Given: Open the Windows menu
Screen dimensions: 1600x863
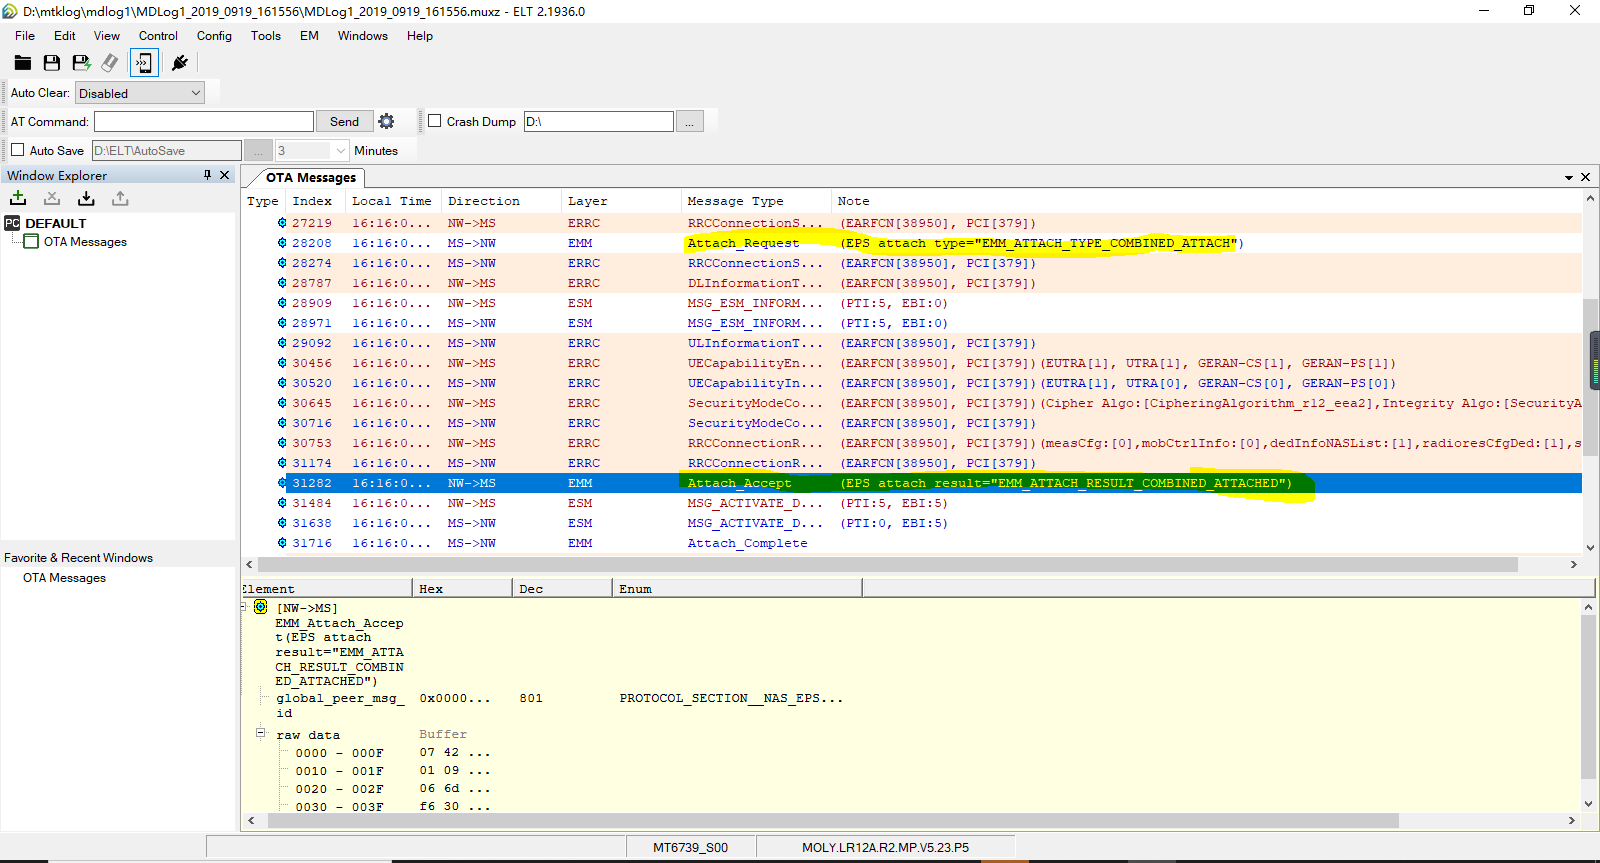Looking at the screenshot, I should coord(363,36).
